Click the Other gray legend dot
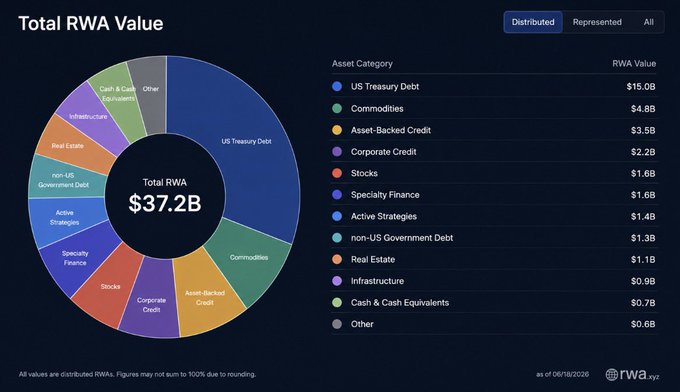The image size is (680, 392). tap(337, 324)
